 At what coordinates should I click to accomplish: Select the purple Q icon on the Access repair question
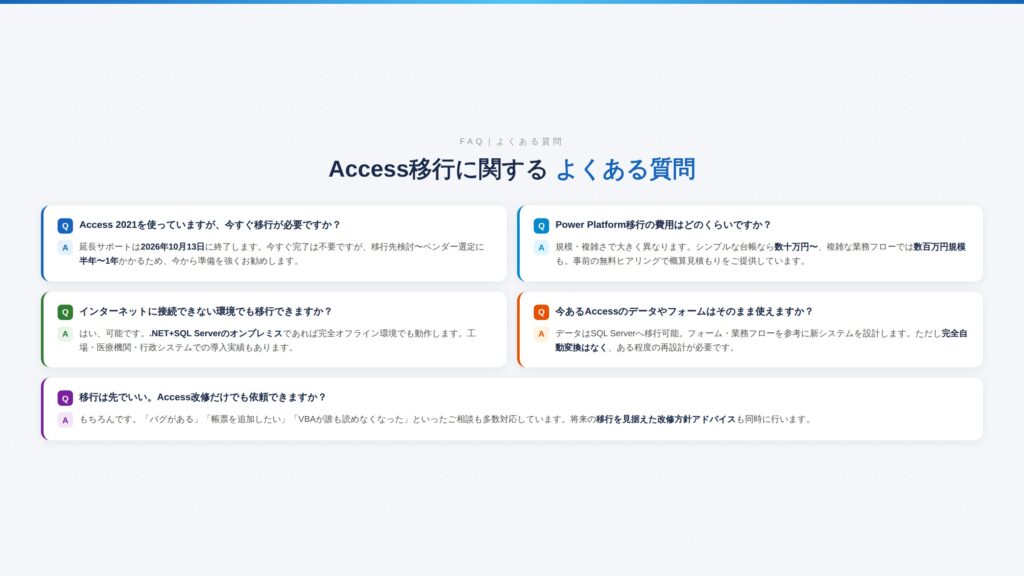64,397
